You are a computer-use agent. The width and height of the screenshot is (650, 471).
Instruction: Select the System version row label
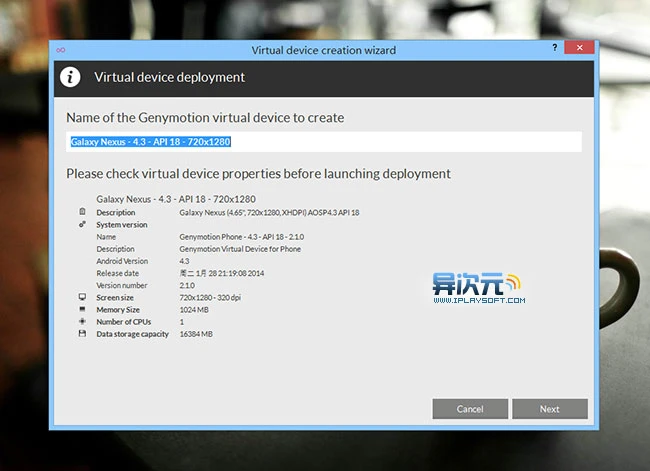coord(121,225)
